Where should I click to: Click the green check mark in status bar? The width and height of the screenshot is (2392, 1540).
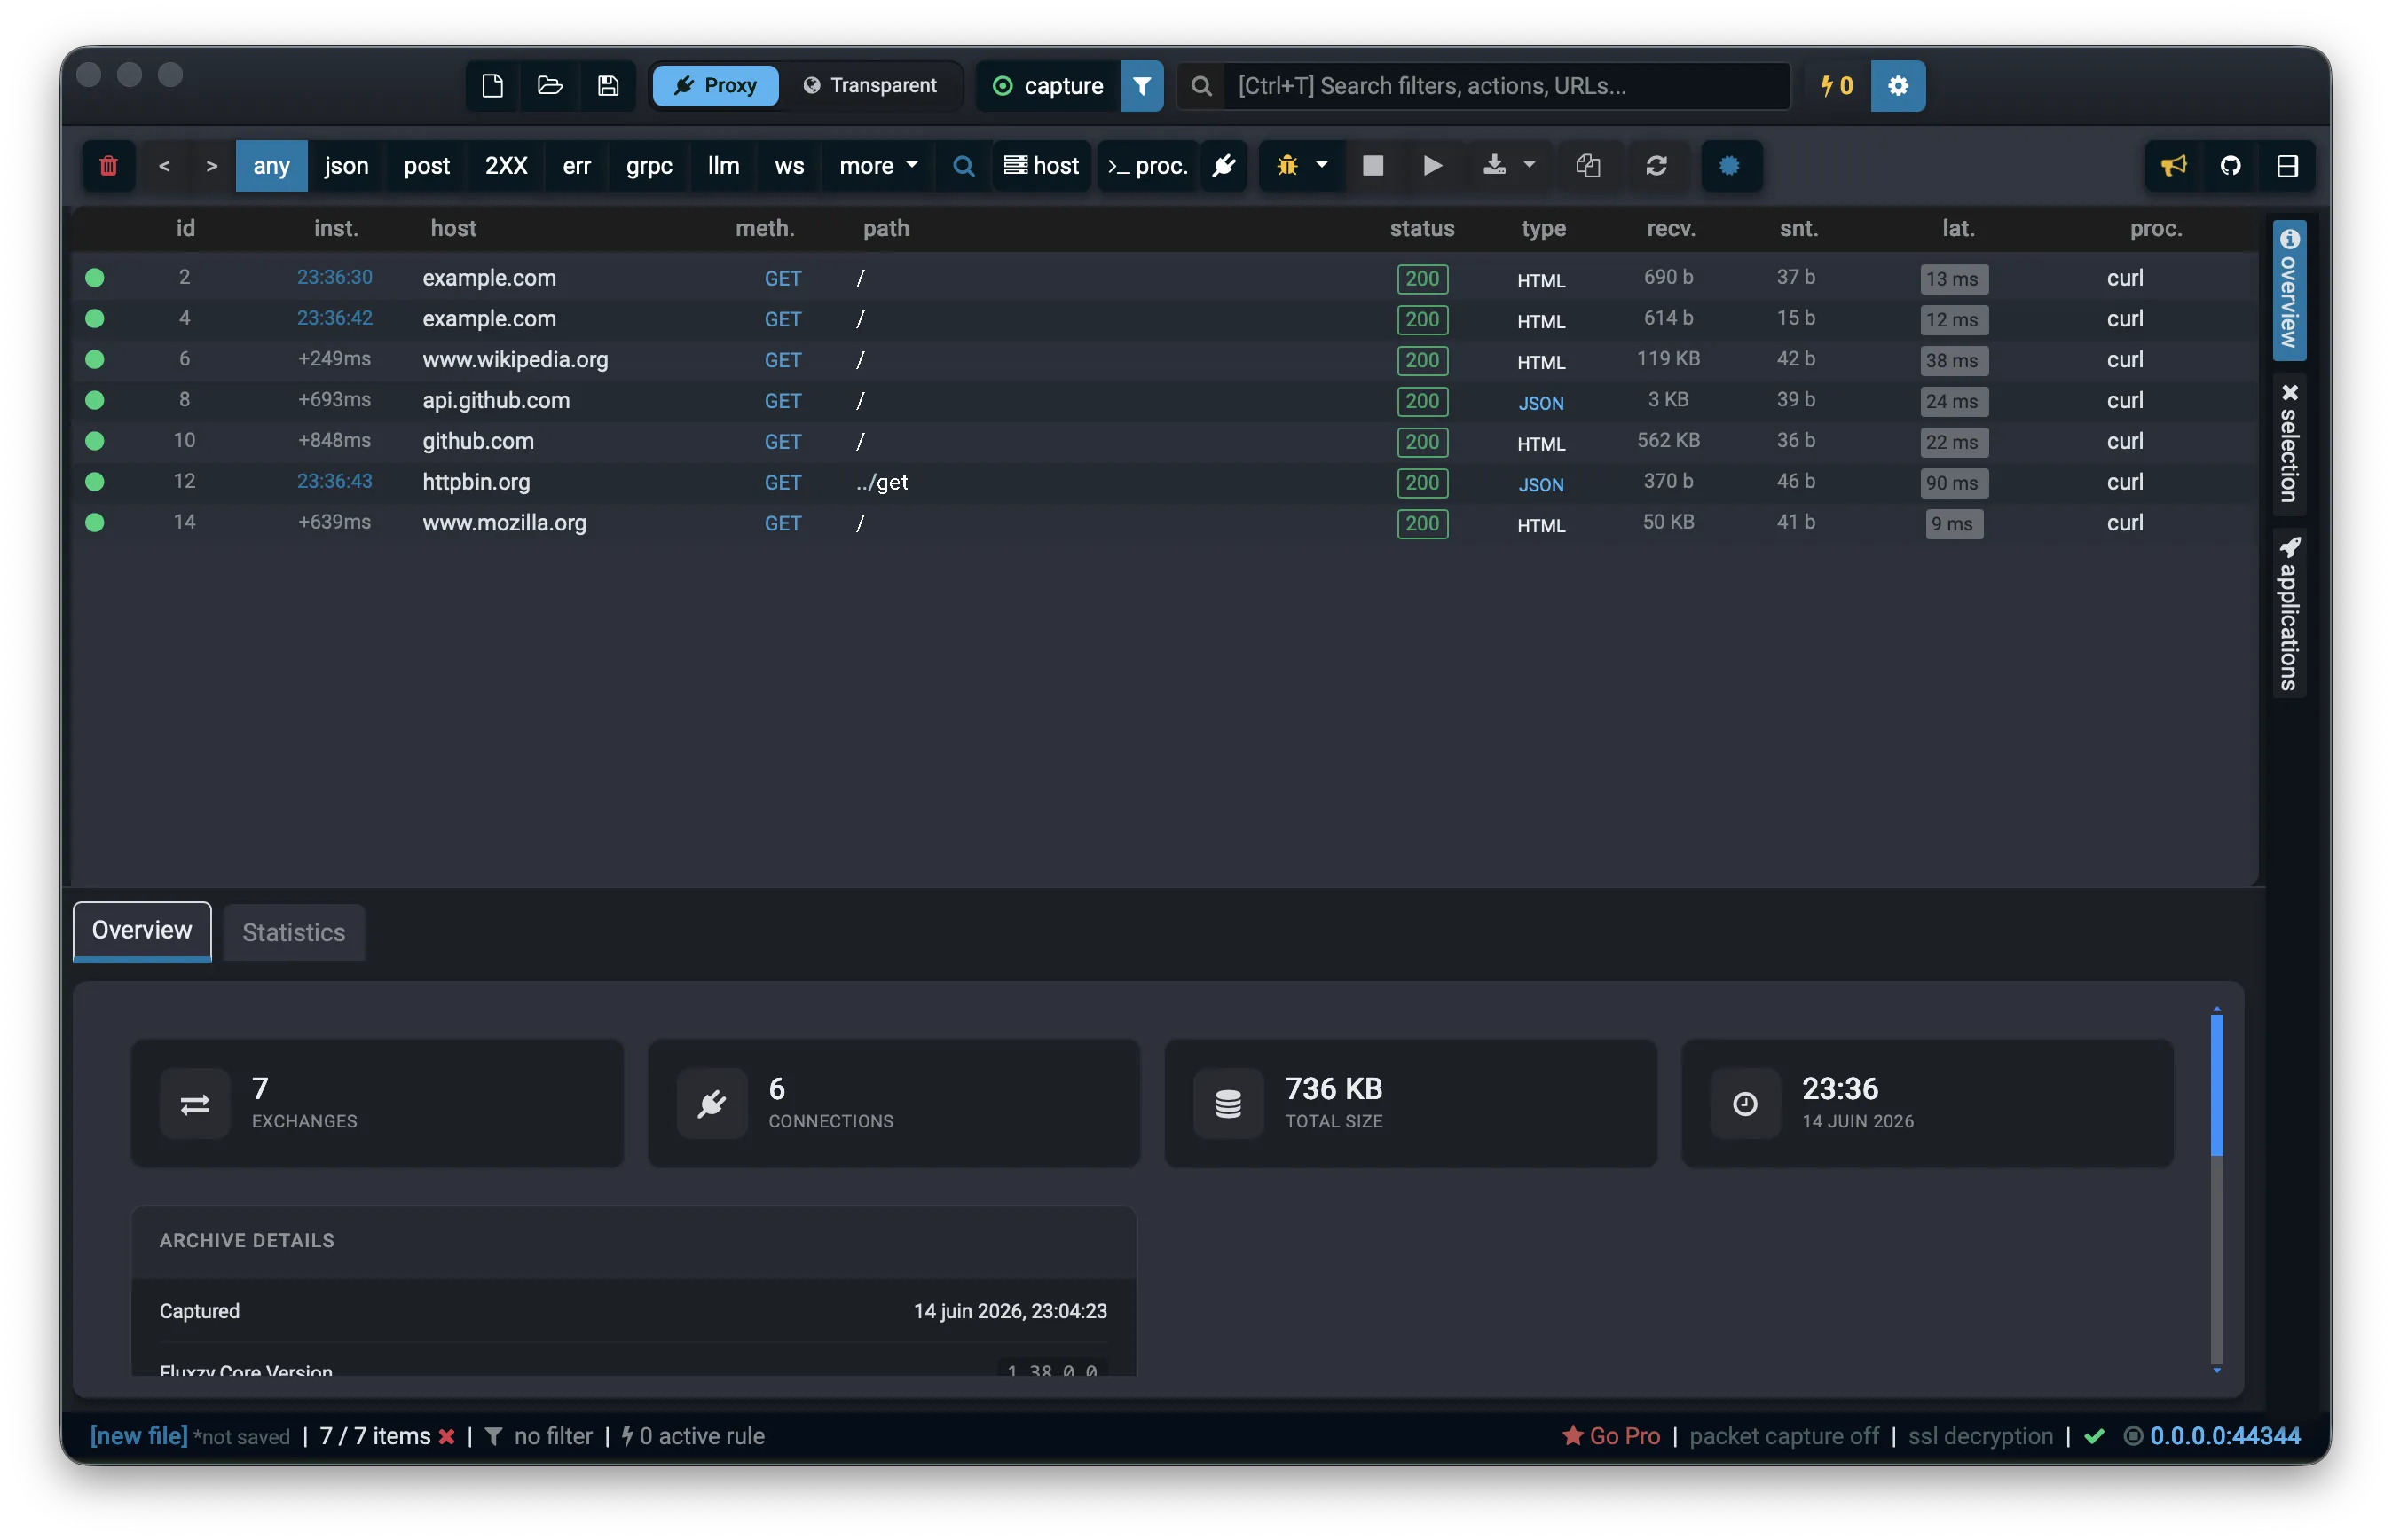(2094, 1437)
